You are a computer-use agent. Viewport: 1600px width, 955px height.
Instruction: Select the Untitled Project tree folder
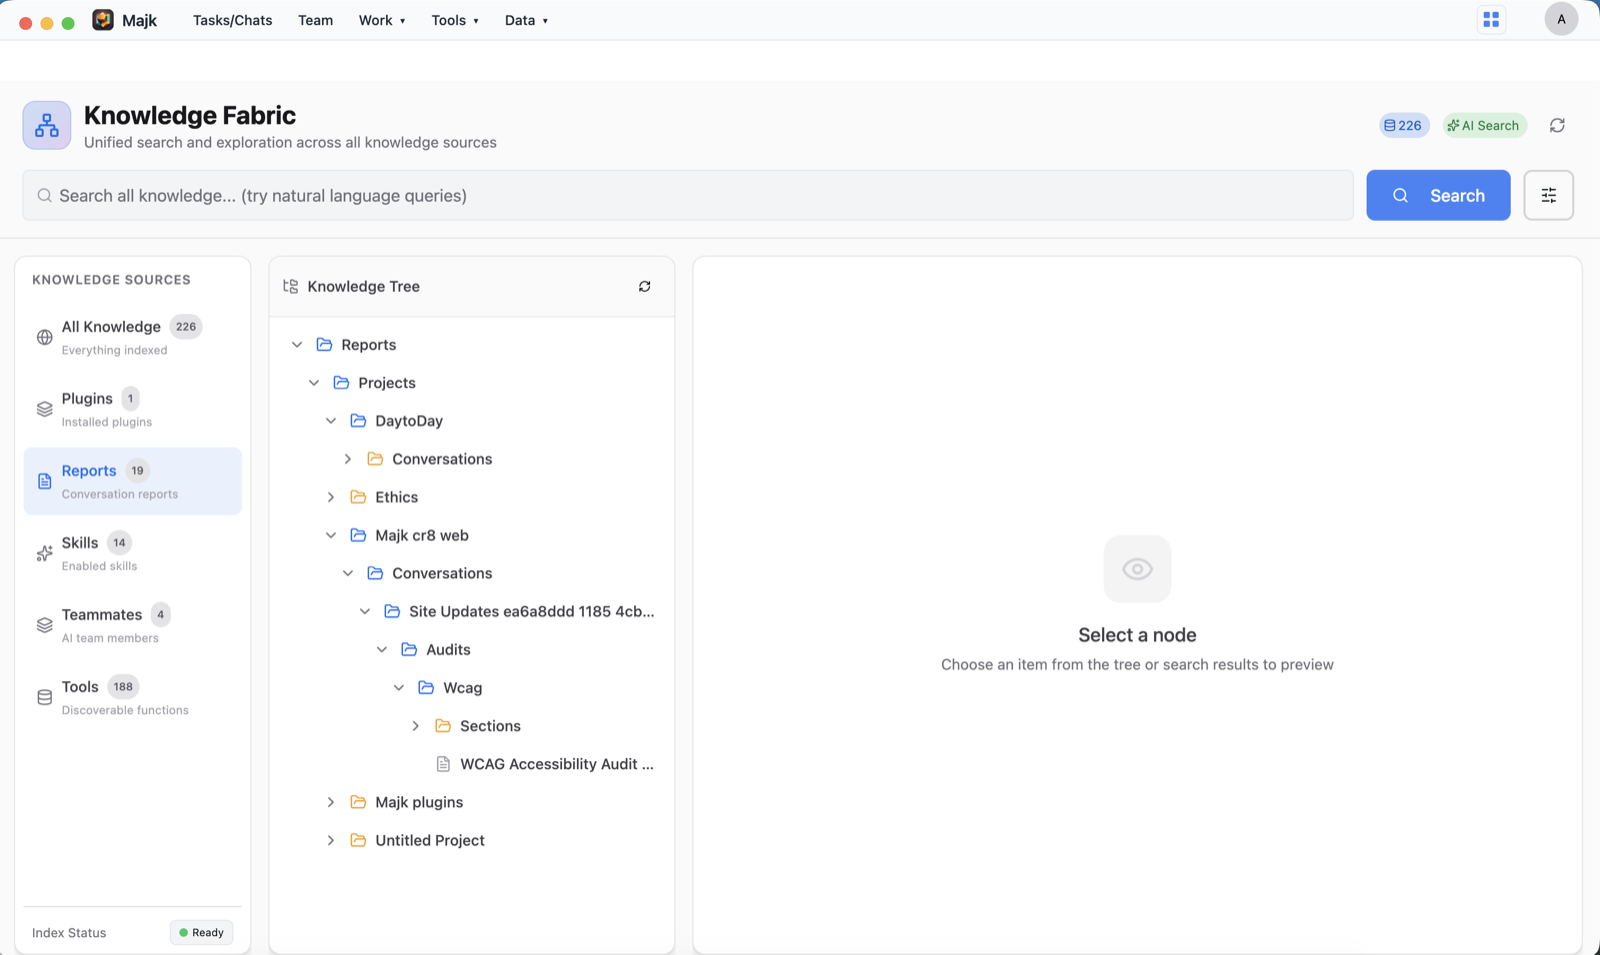pyautogui.click(x=430, y=840)
